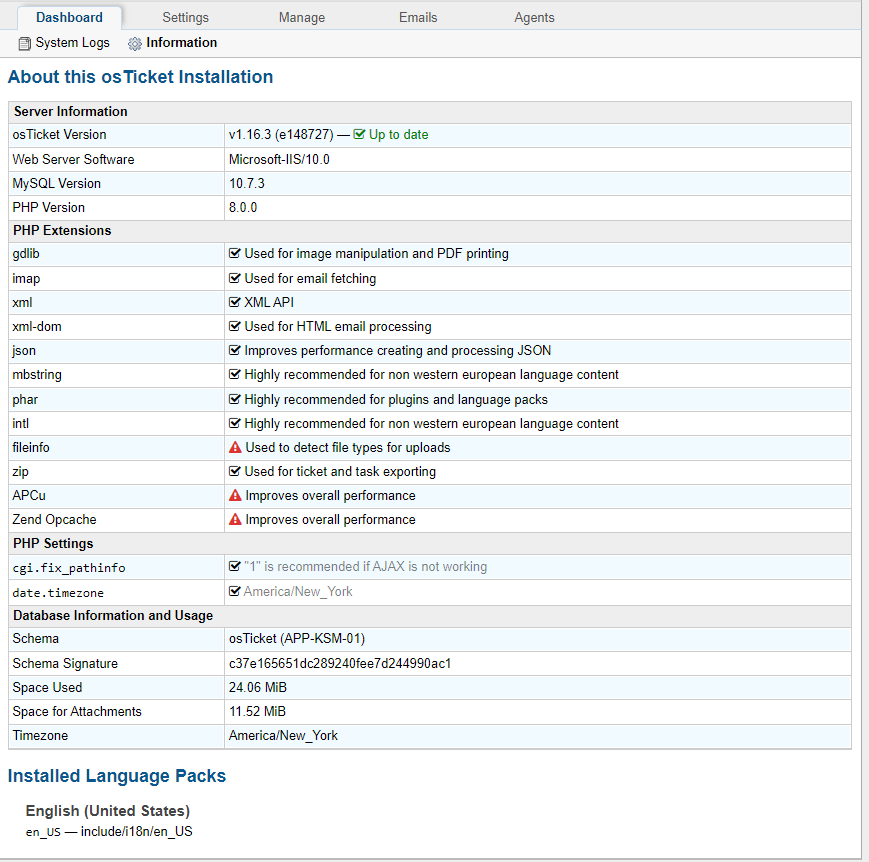869x862 pixels.
Task: Click the fileinfo red warning icon
Action: [x=235, y=447]
